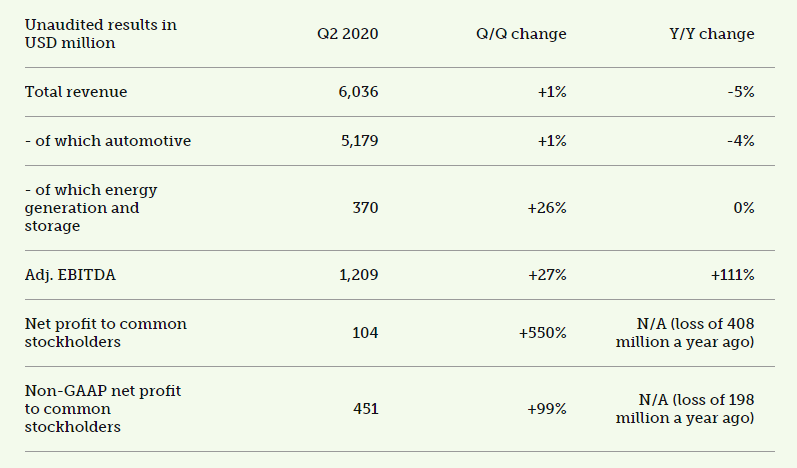Click the Q2 2020 column header
This screenshot has width=797, height=468.
pos(346,34)
